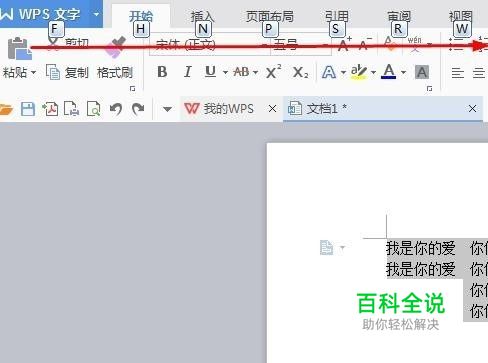Apply superscript X² formatting

(x=273, y=71)
